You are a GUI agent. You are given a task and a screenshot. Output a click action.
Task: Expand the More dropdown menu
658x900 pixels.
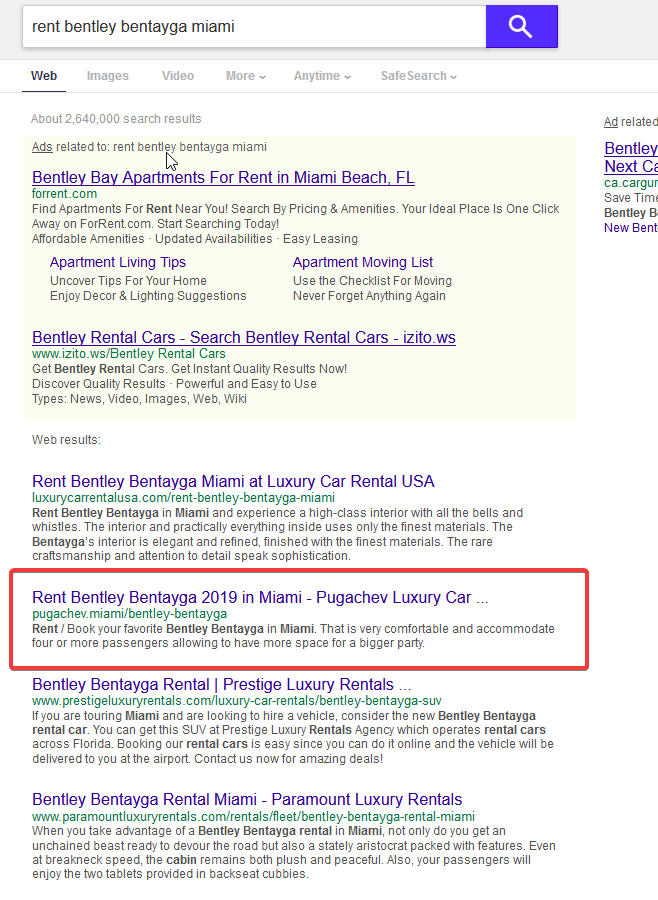pyautogui.click(x=246, y=76)
